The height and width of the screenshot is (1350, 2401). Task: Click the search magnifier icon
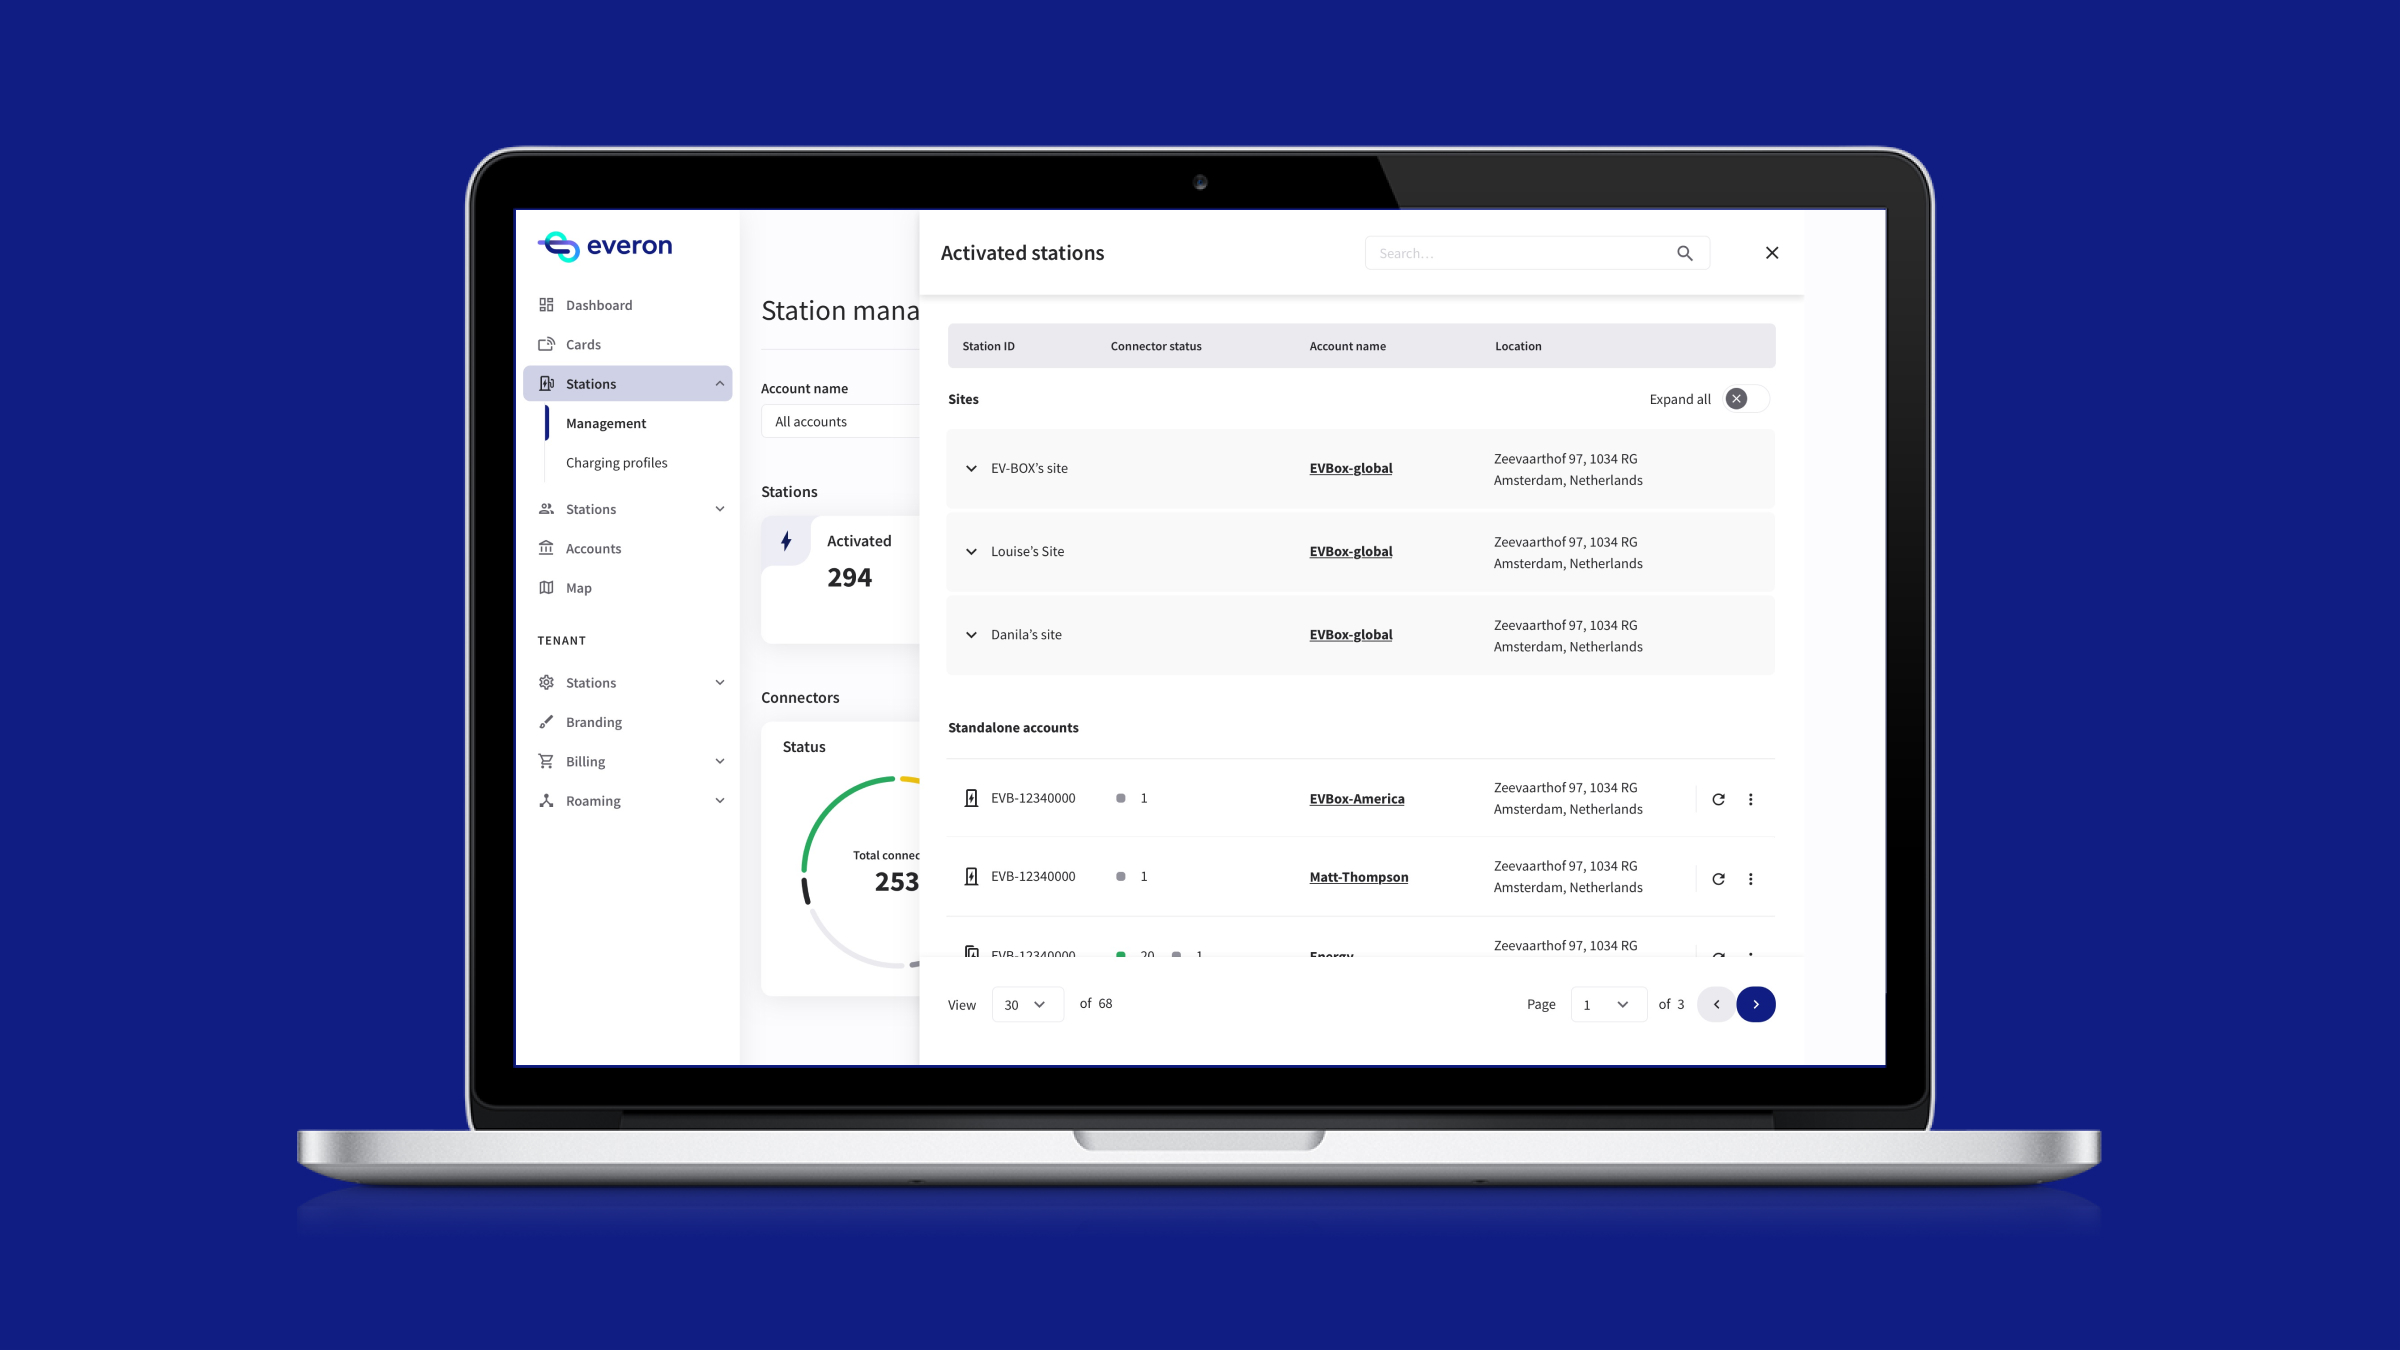pyautogui.click(x=1685, y=253)
